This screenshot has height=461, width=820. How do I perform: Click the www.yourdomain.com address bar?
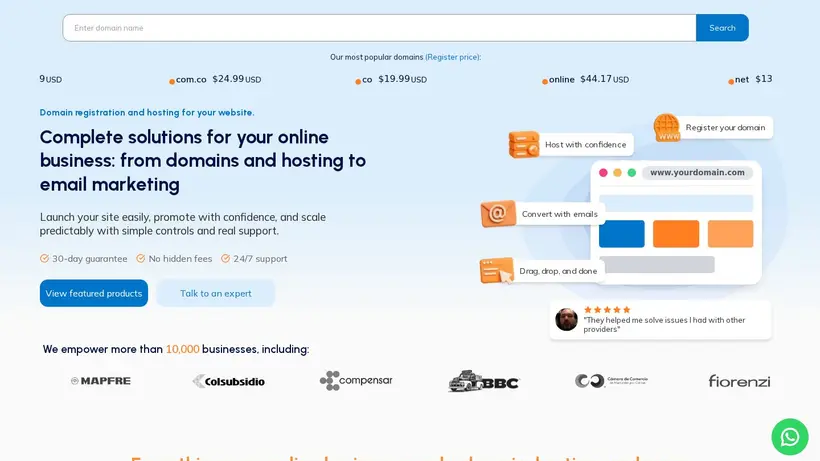[697, 172]
